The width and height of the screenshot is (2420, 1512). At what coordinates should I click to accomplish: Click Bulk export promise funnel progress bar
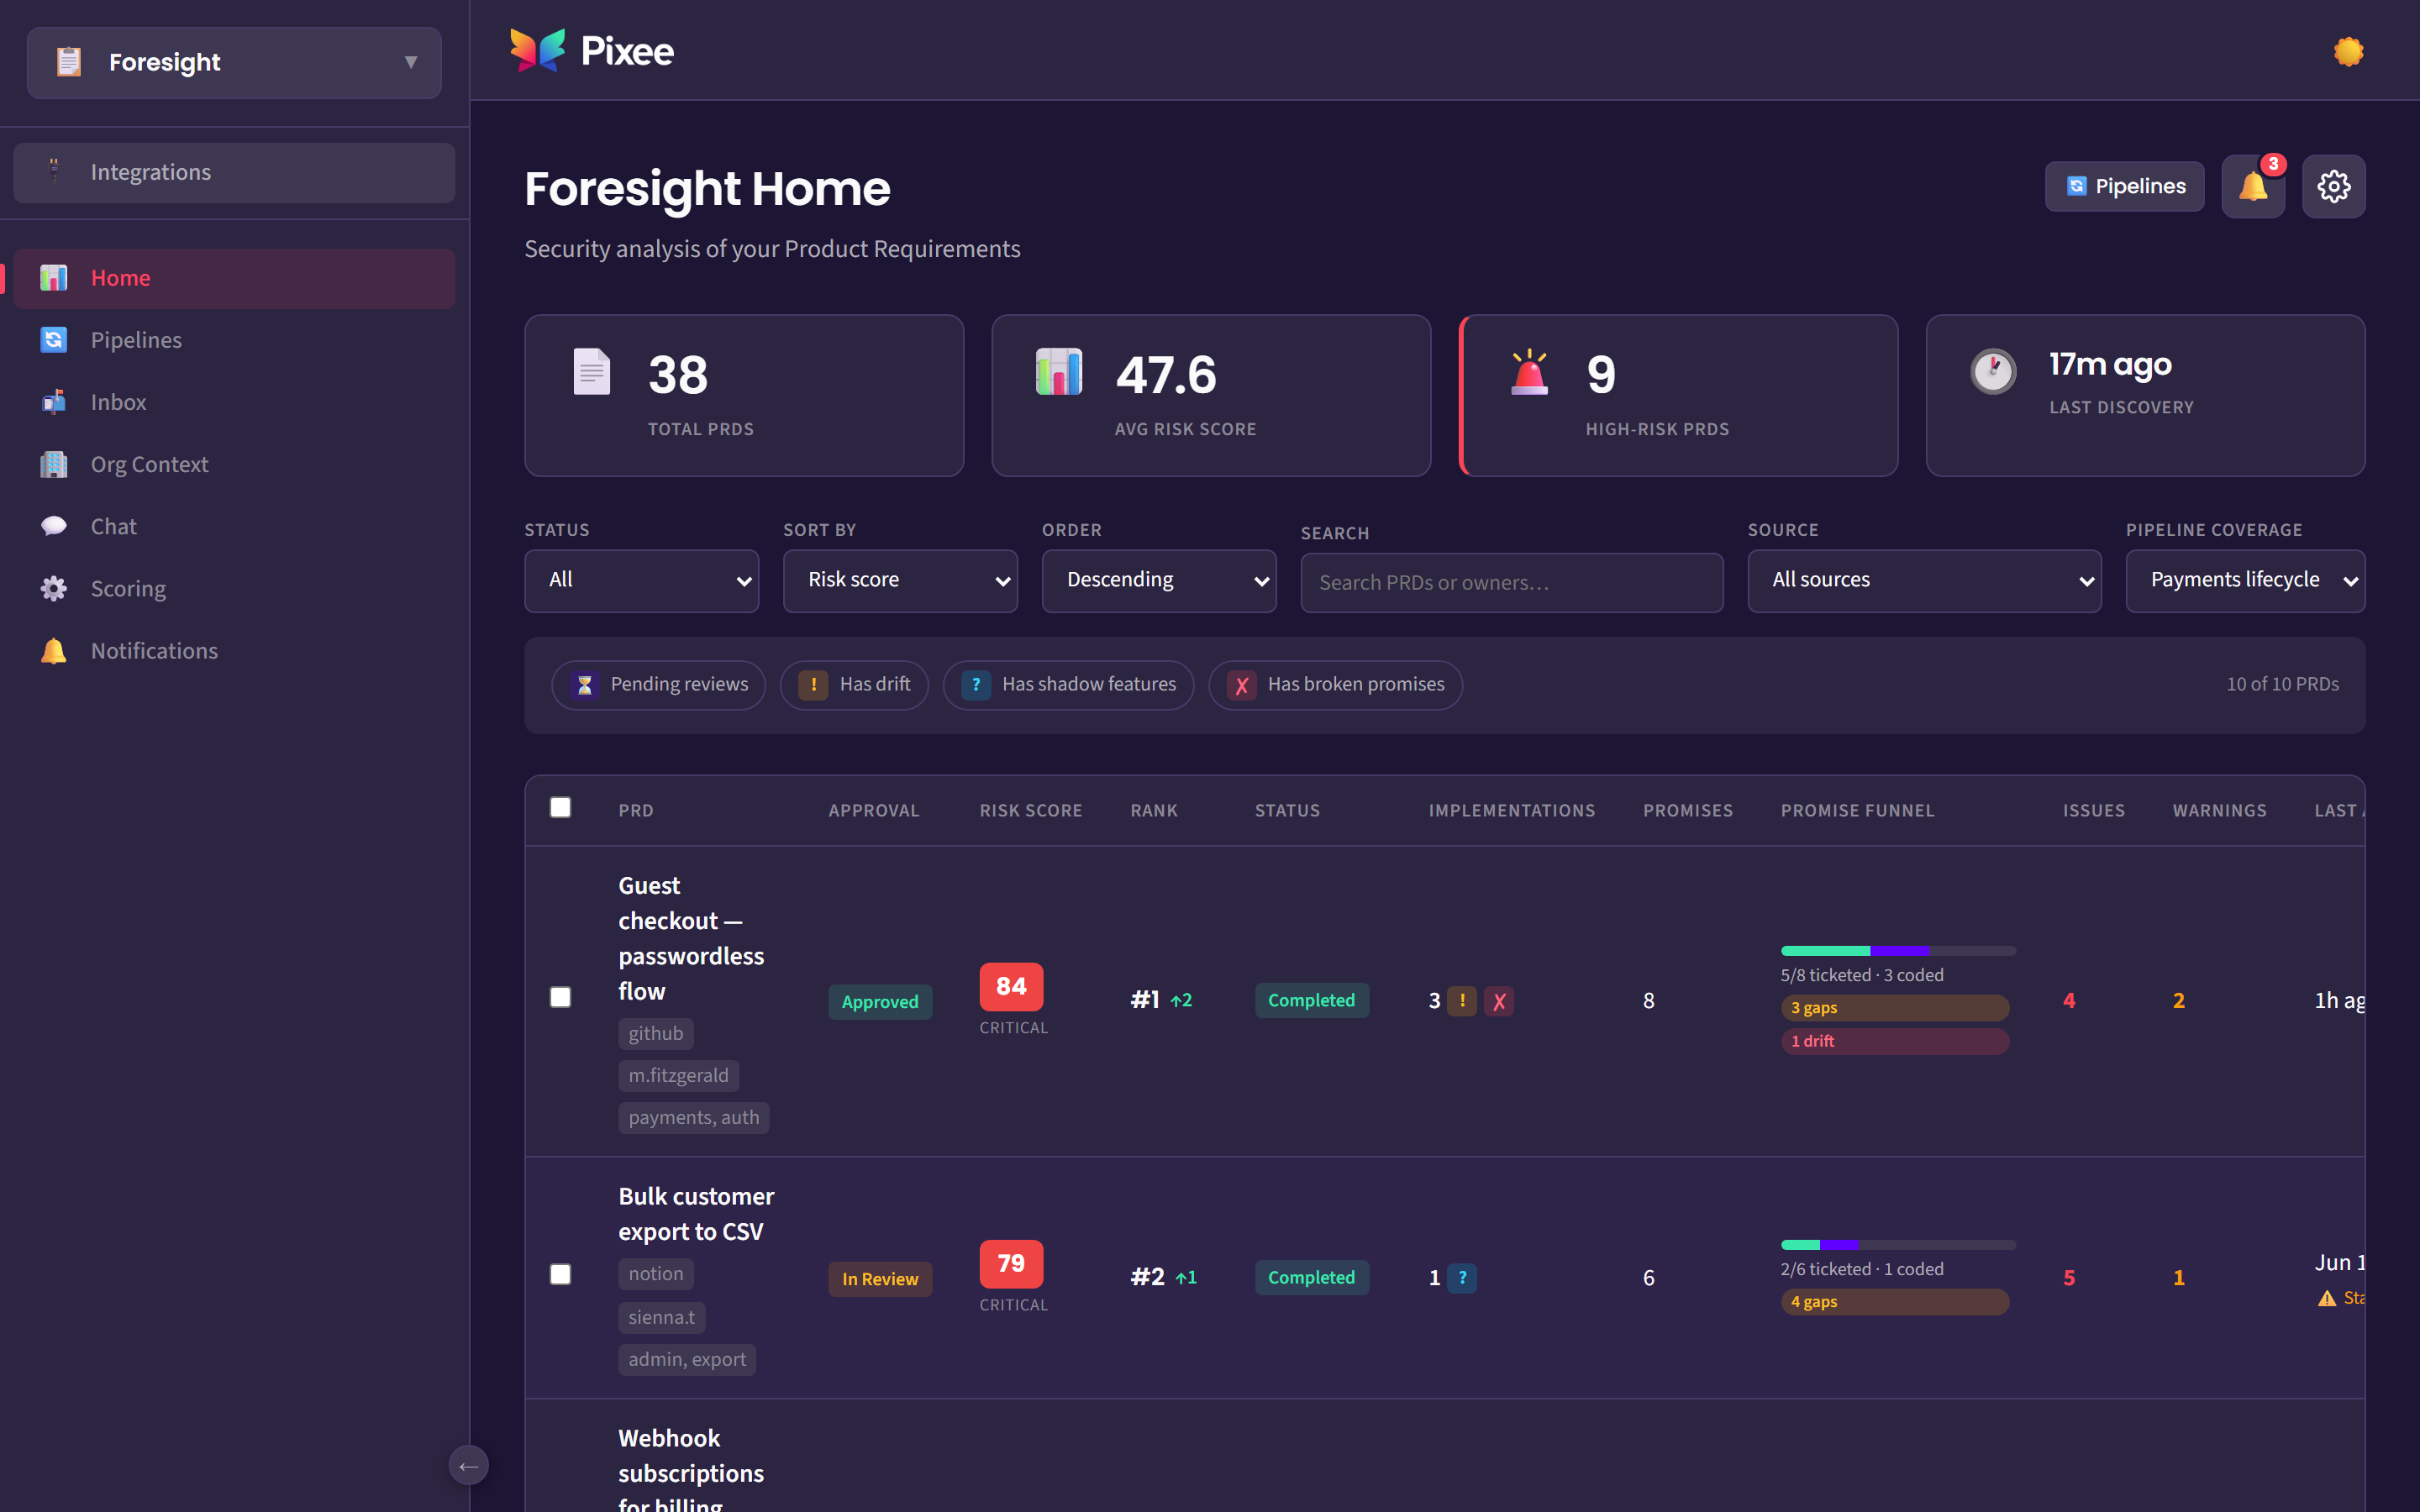(1898, 1244)
